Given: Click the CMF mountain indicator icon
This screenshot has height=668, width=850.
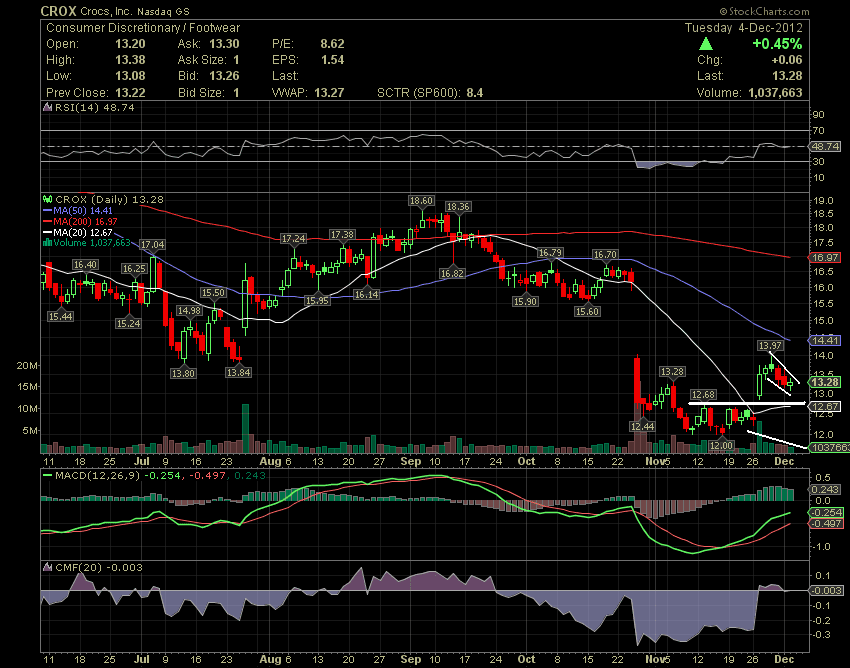Looking at the screenshot, I should (47, 568).
